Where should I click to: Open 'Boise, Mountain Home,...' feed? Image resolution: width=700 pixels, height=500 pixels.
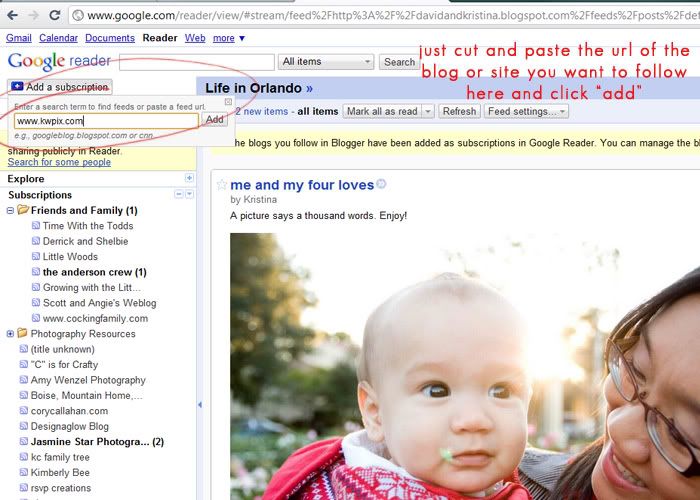click(87, 396)
